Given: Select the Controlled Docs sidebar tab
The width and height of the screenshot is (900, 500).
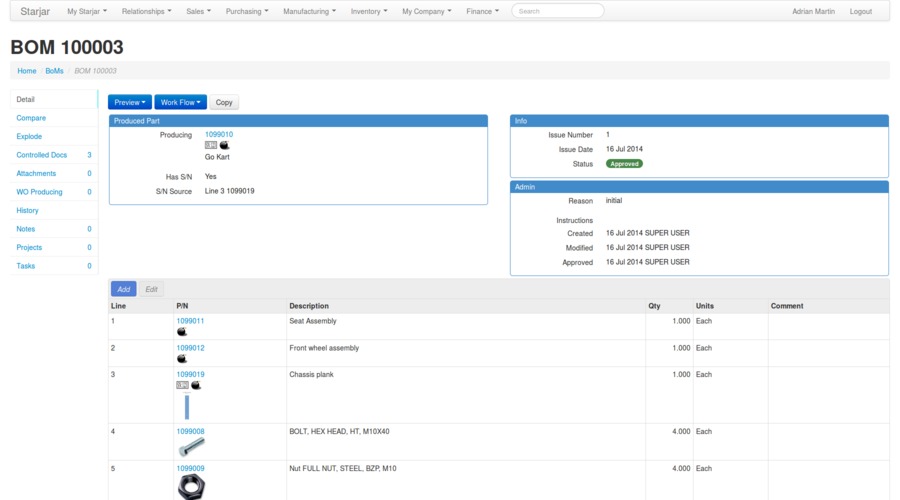Looking at the screenshot, I should [x=42, y=155].
